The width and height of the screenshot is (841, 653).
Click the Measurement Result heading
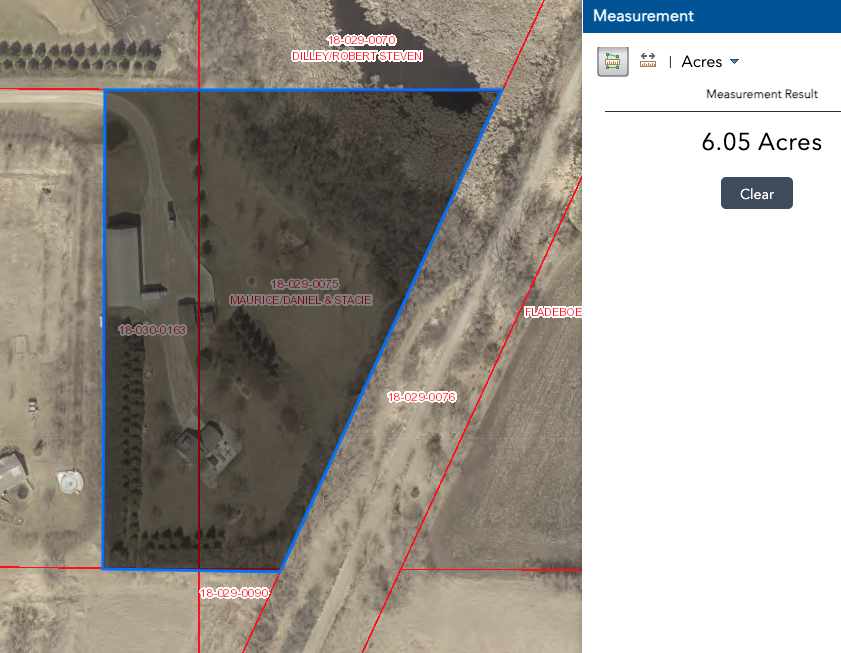click(762, 94)
